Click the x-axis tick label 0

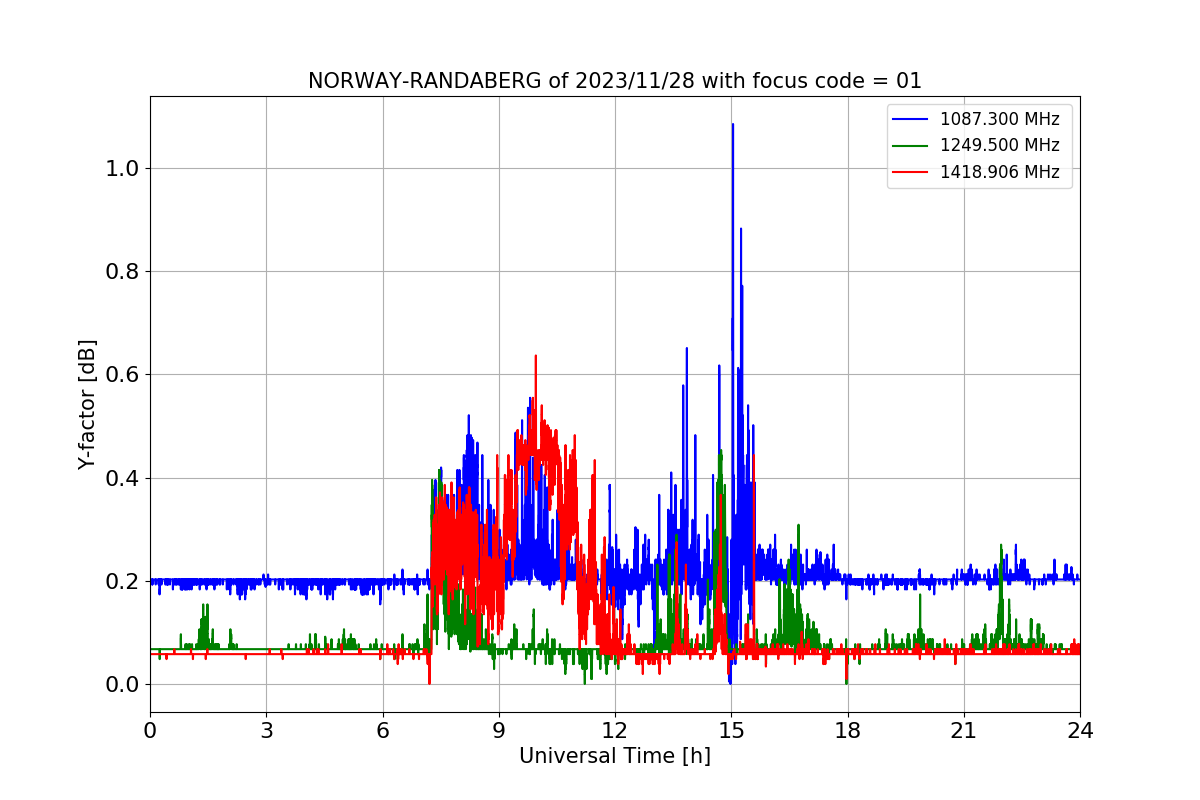point(150,731)
